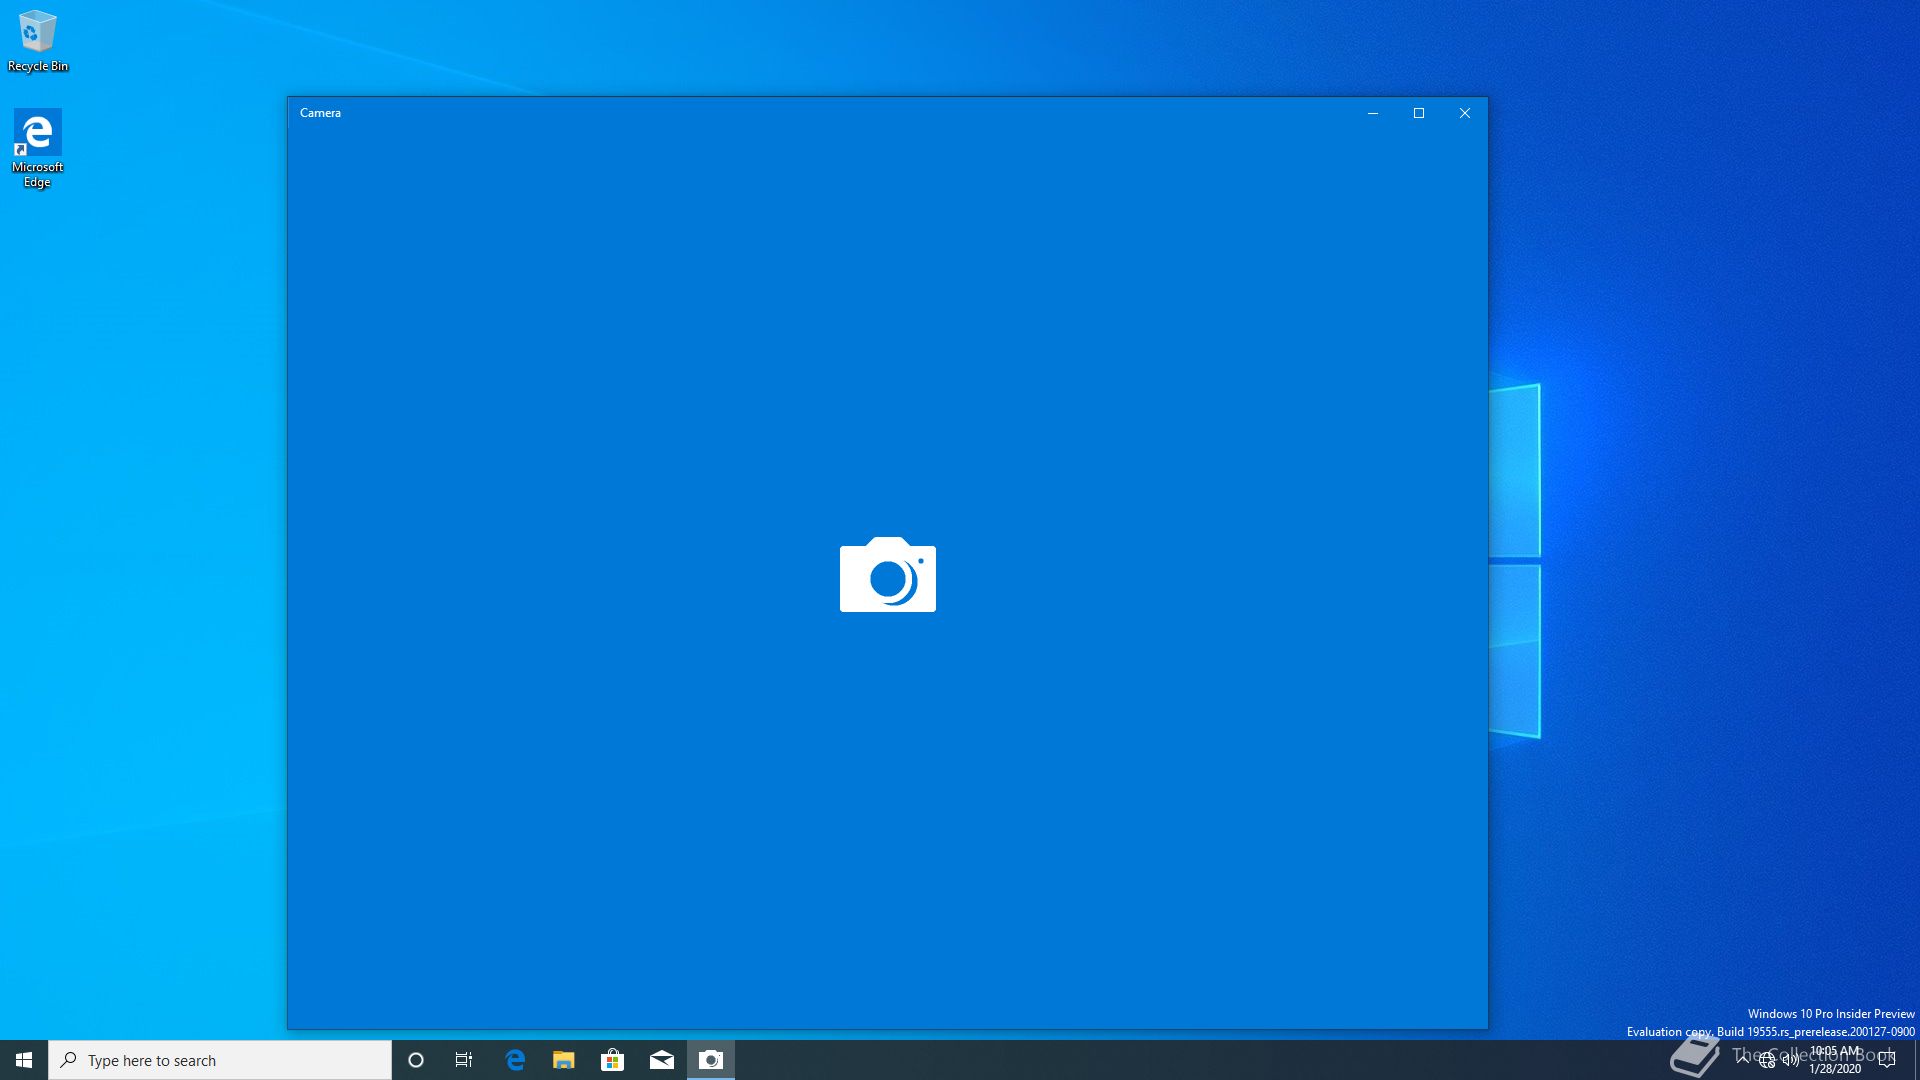Image resolution: width=1920 pixels, height=1080 pixels.
Task: Close the Camera window
Action: [x=1464, y=113]
